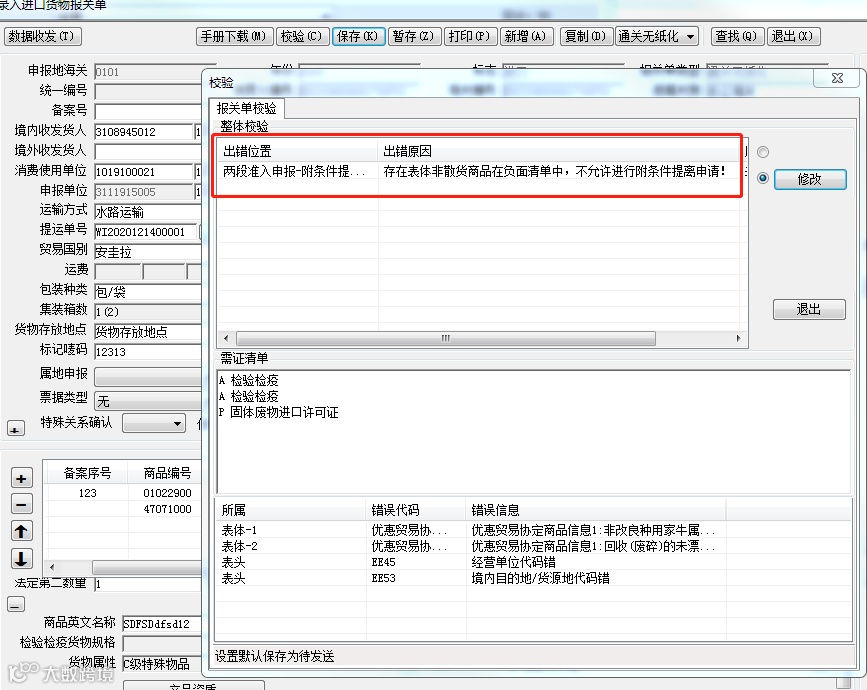Image resolution: width=867 pixels, height=690 pixels.
Task: Click the 提运单号 input field
Action: pos(145,232)
